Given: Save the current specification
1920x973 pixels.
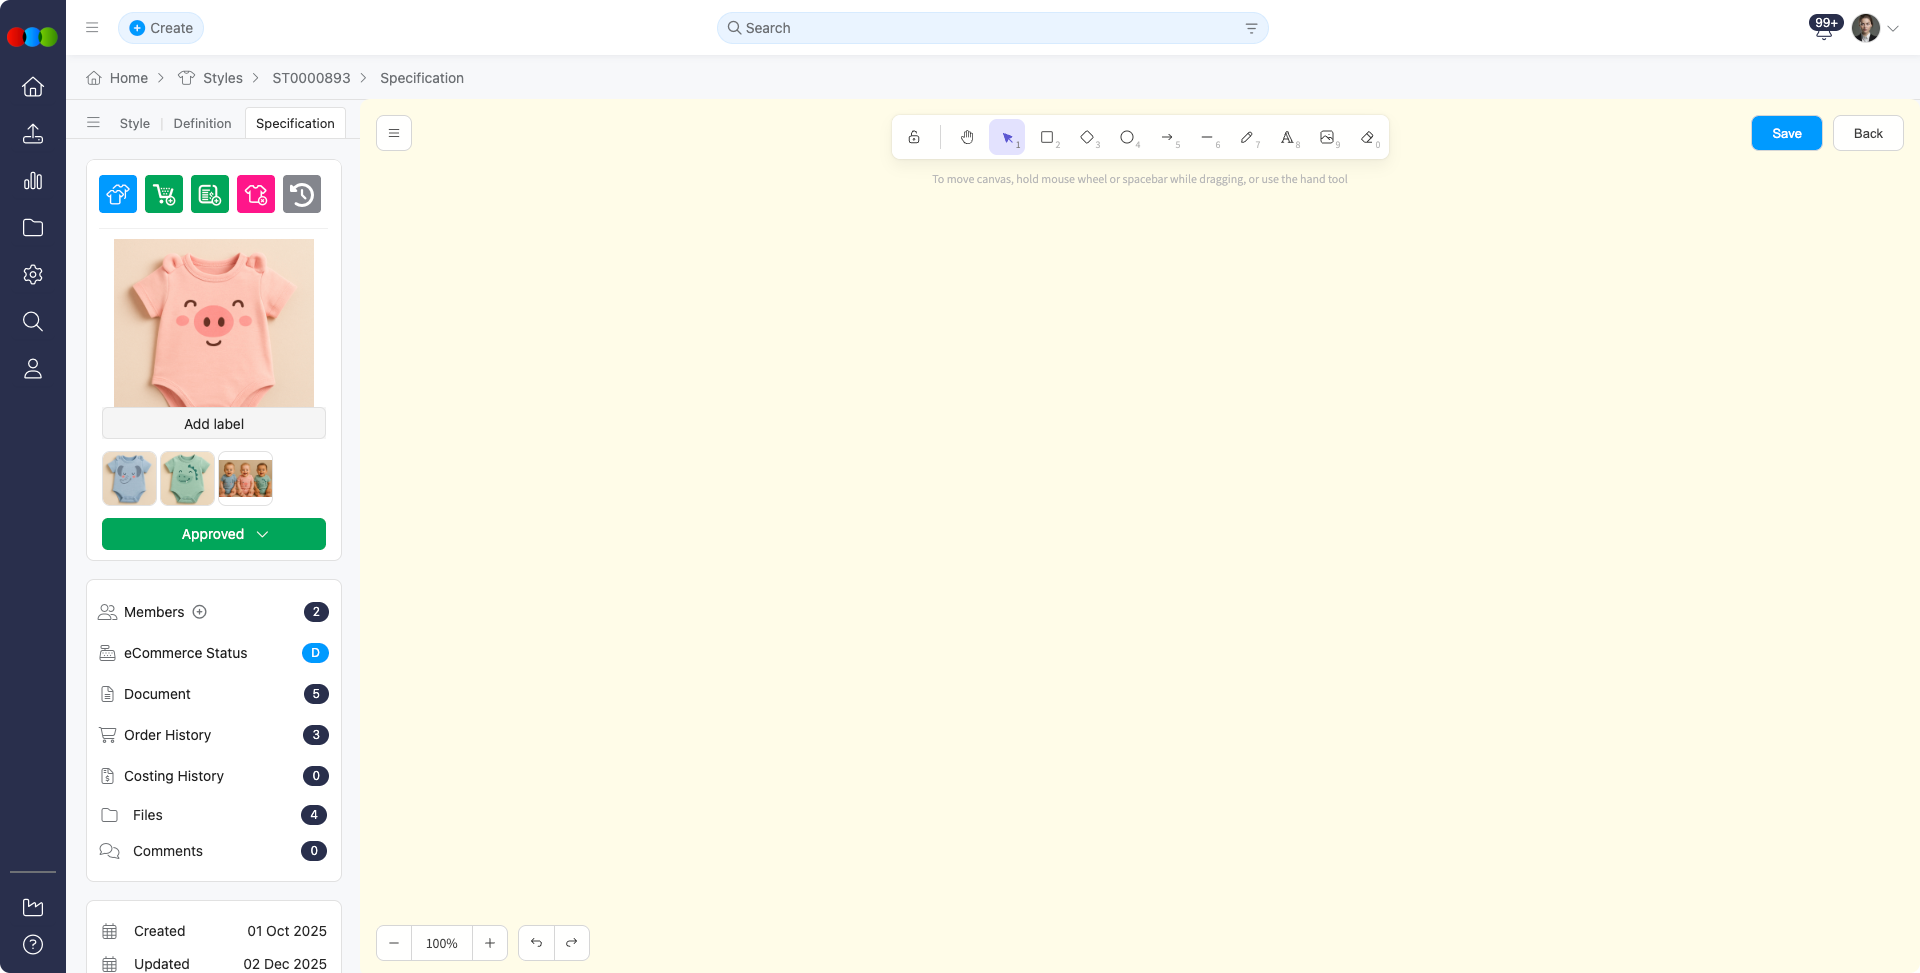Looking at the screenshot, I should click(x=1786, y=133).
